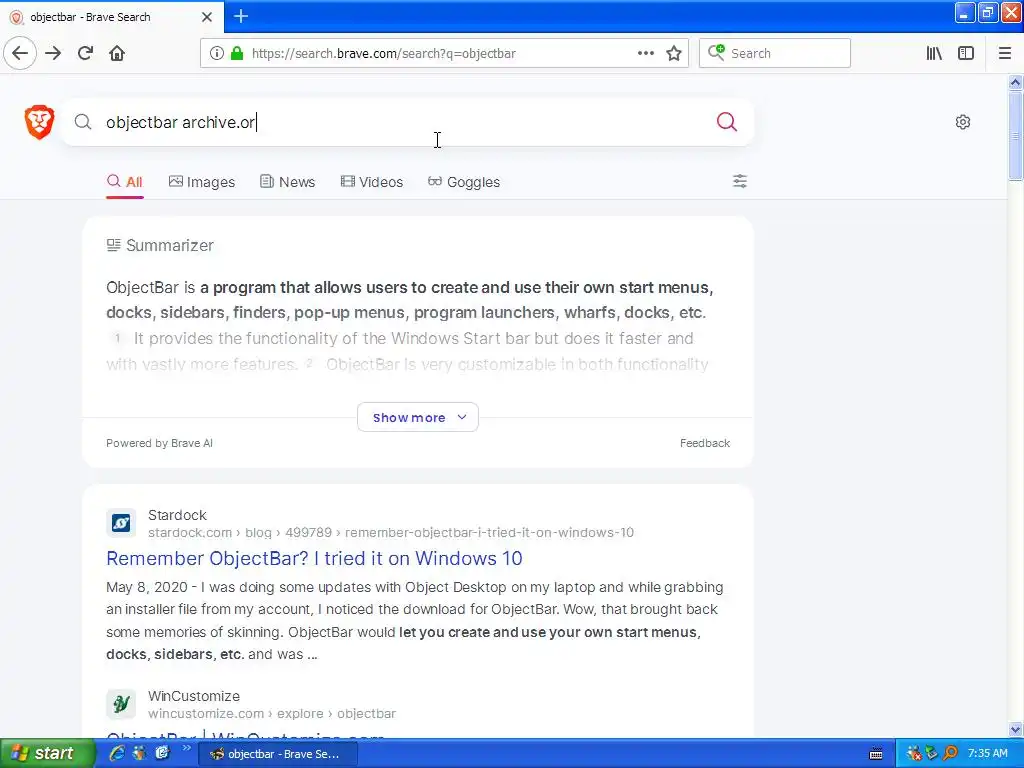The height and width of the screenshot is (768, 1024).
Task: Open search filters sliders icon
Action: coord(739,181)
